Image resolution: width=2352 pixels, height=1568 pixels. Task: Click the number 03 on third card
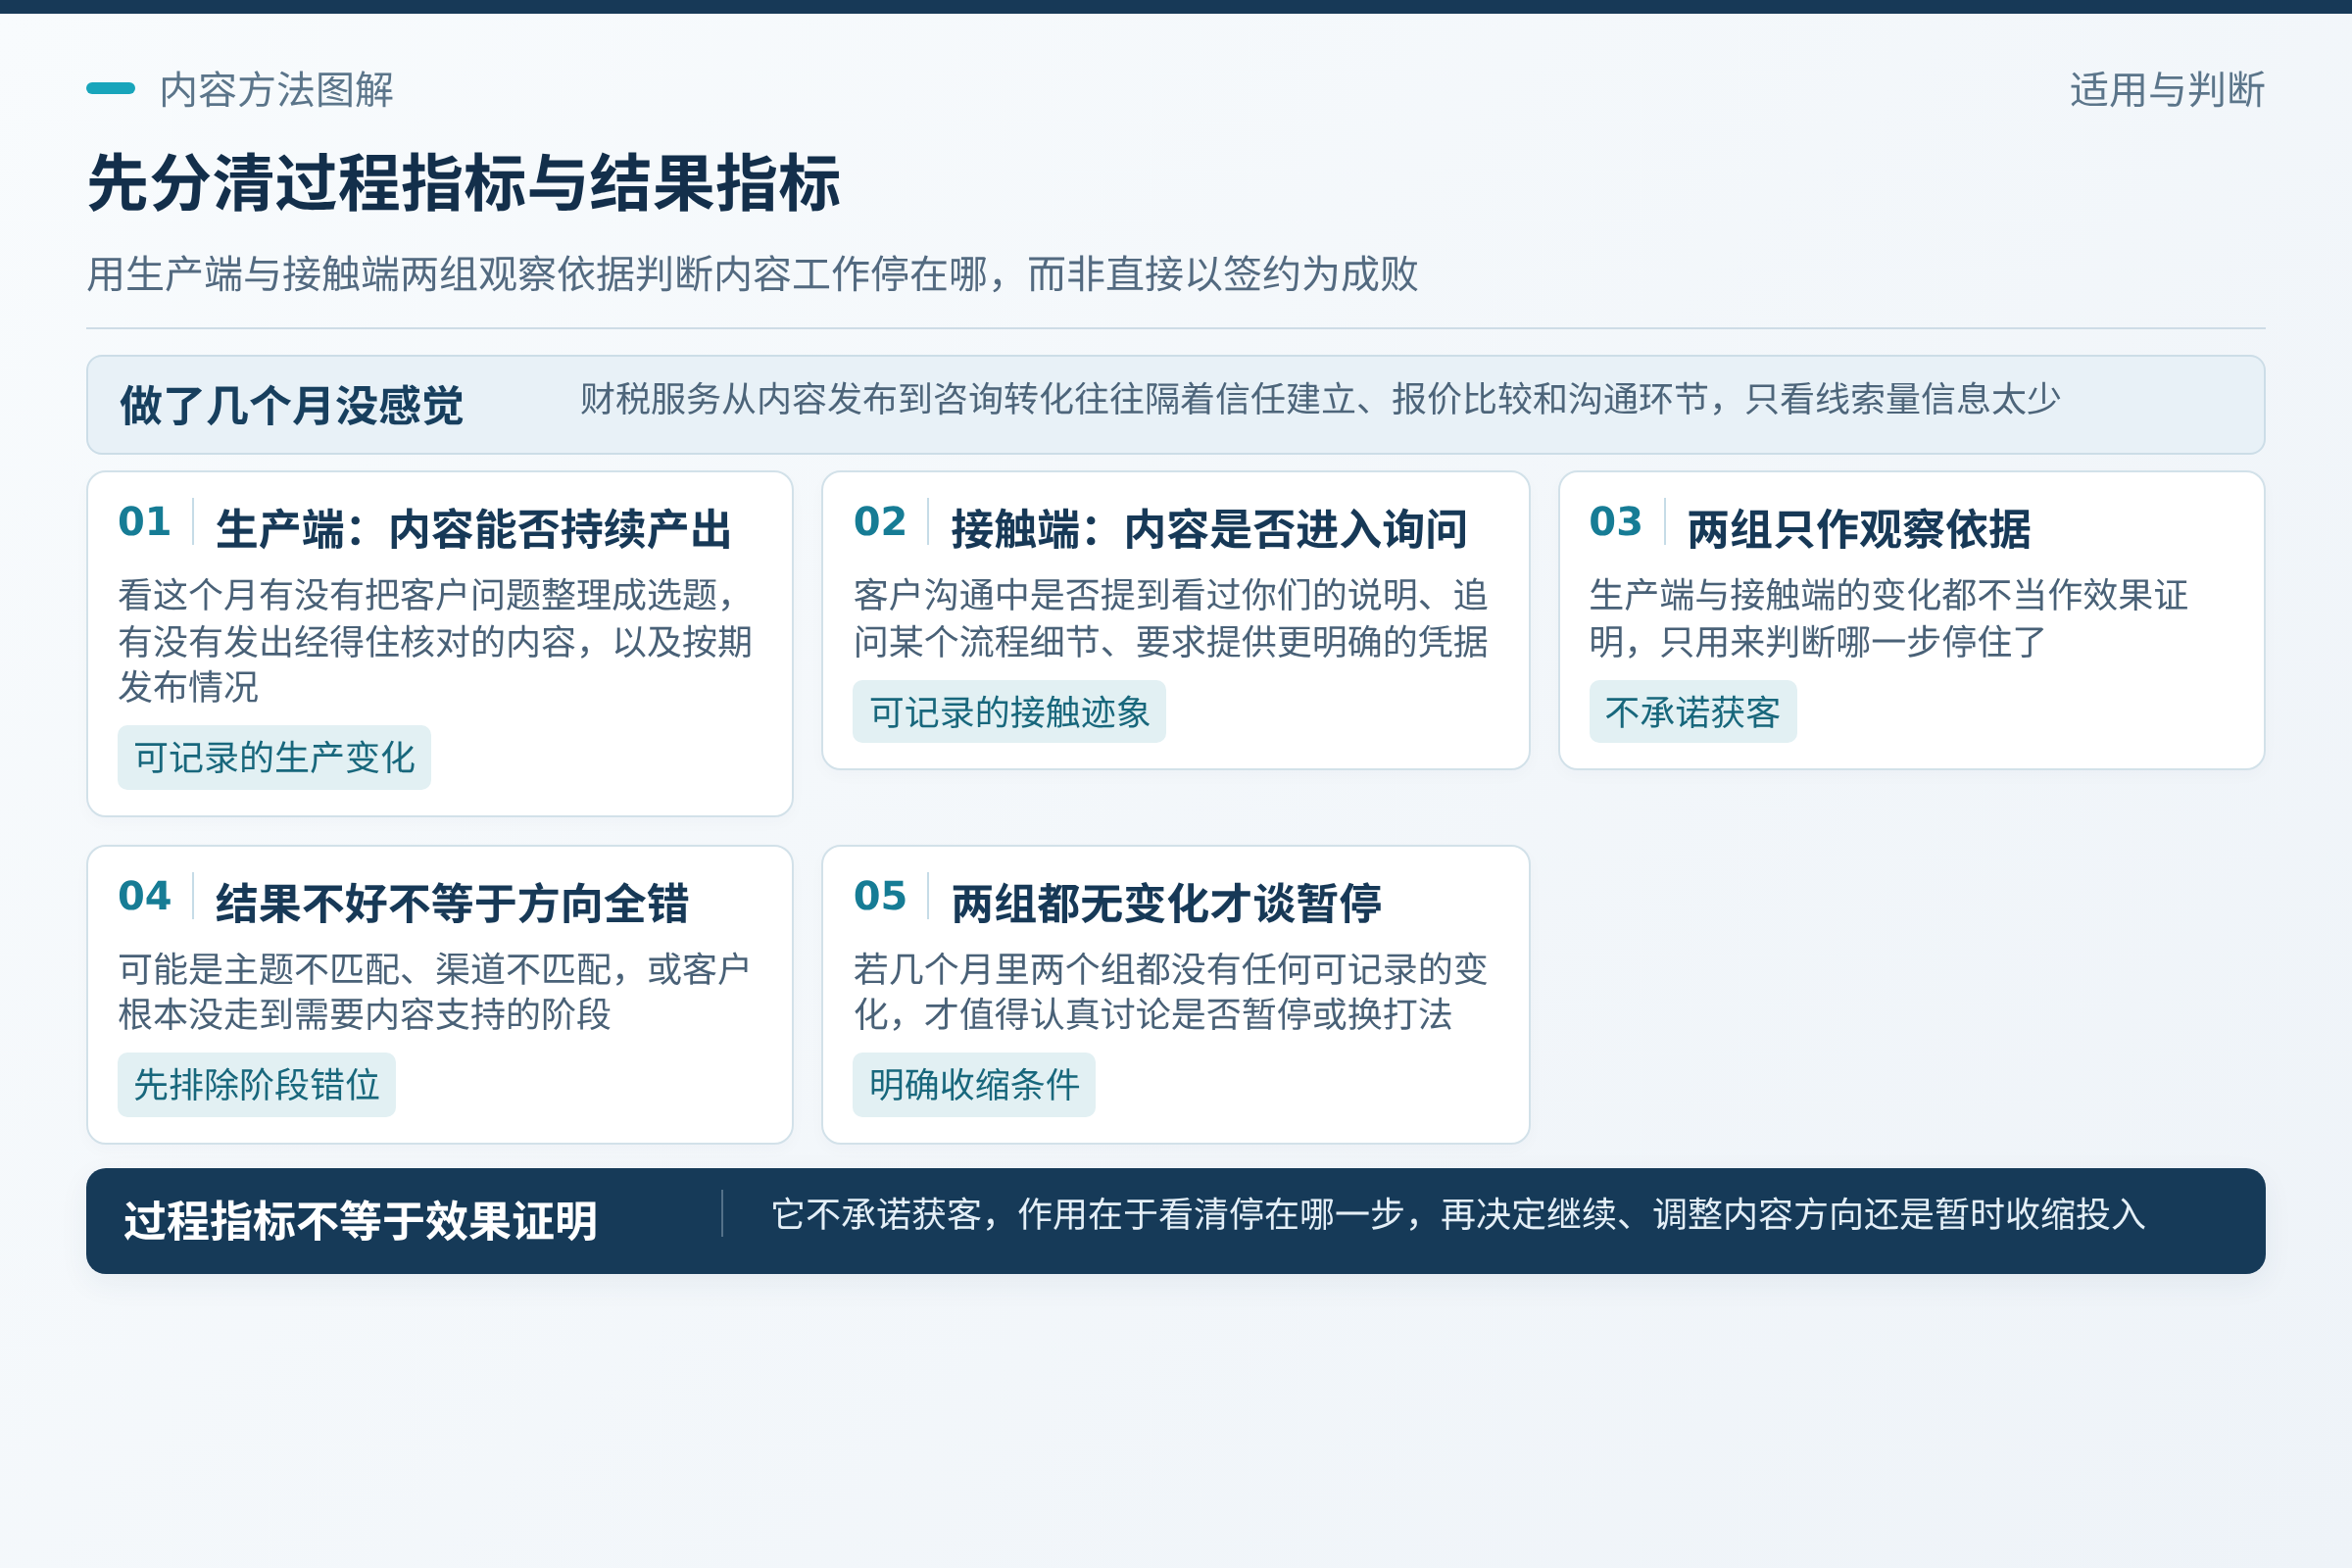pyautogui.click(x=1616, y=522)
